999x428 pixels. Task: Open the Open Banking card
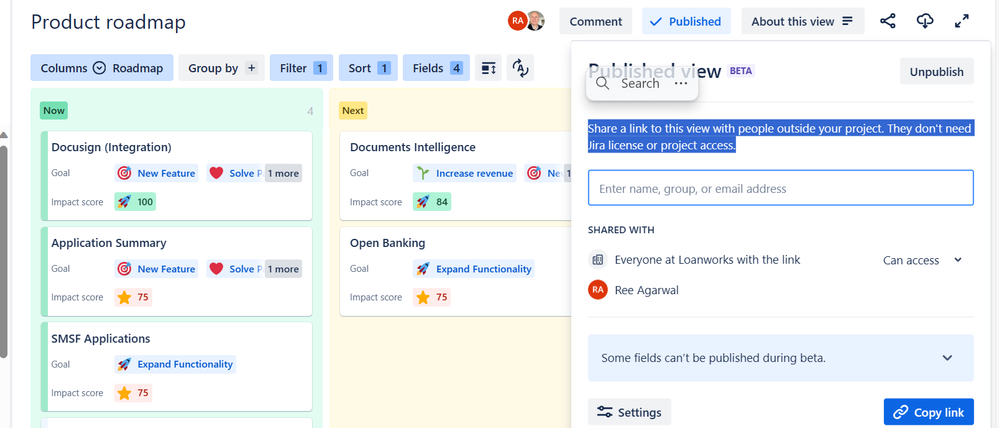pos(456,271)
